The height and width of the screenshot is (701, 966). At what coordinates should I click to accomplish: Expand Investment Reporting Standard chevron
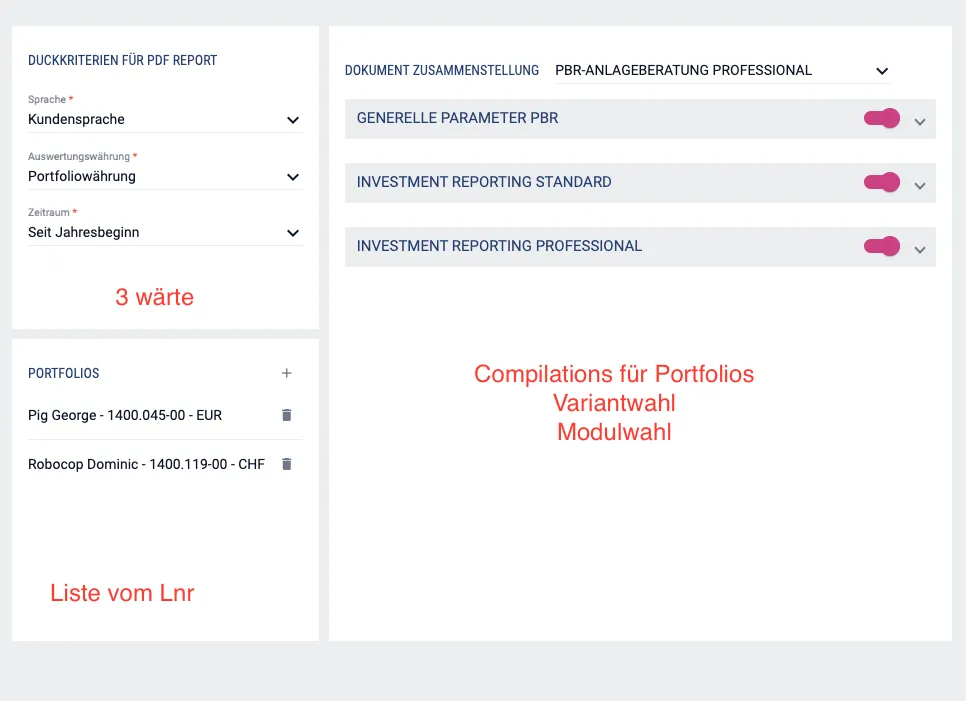tap(920, 186)
